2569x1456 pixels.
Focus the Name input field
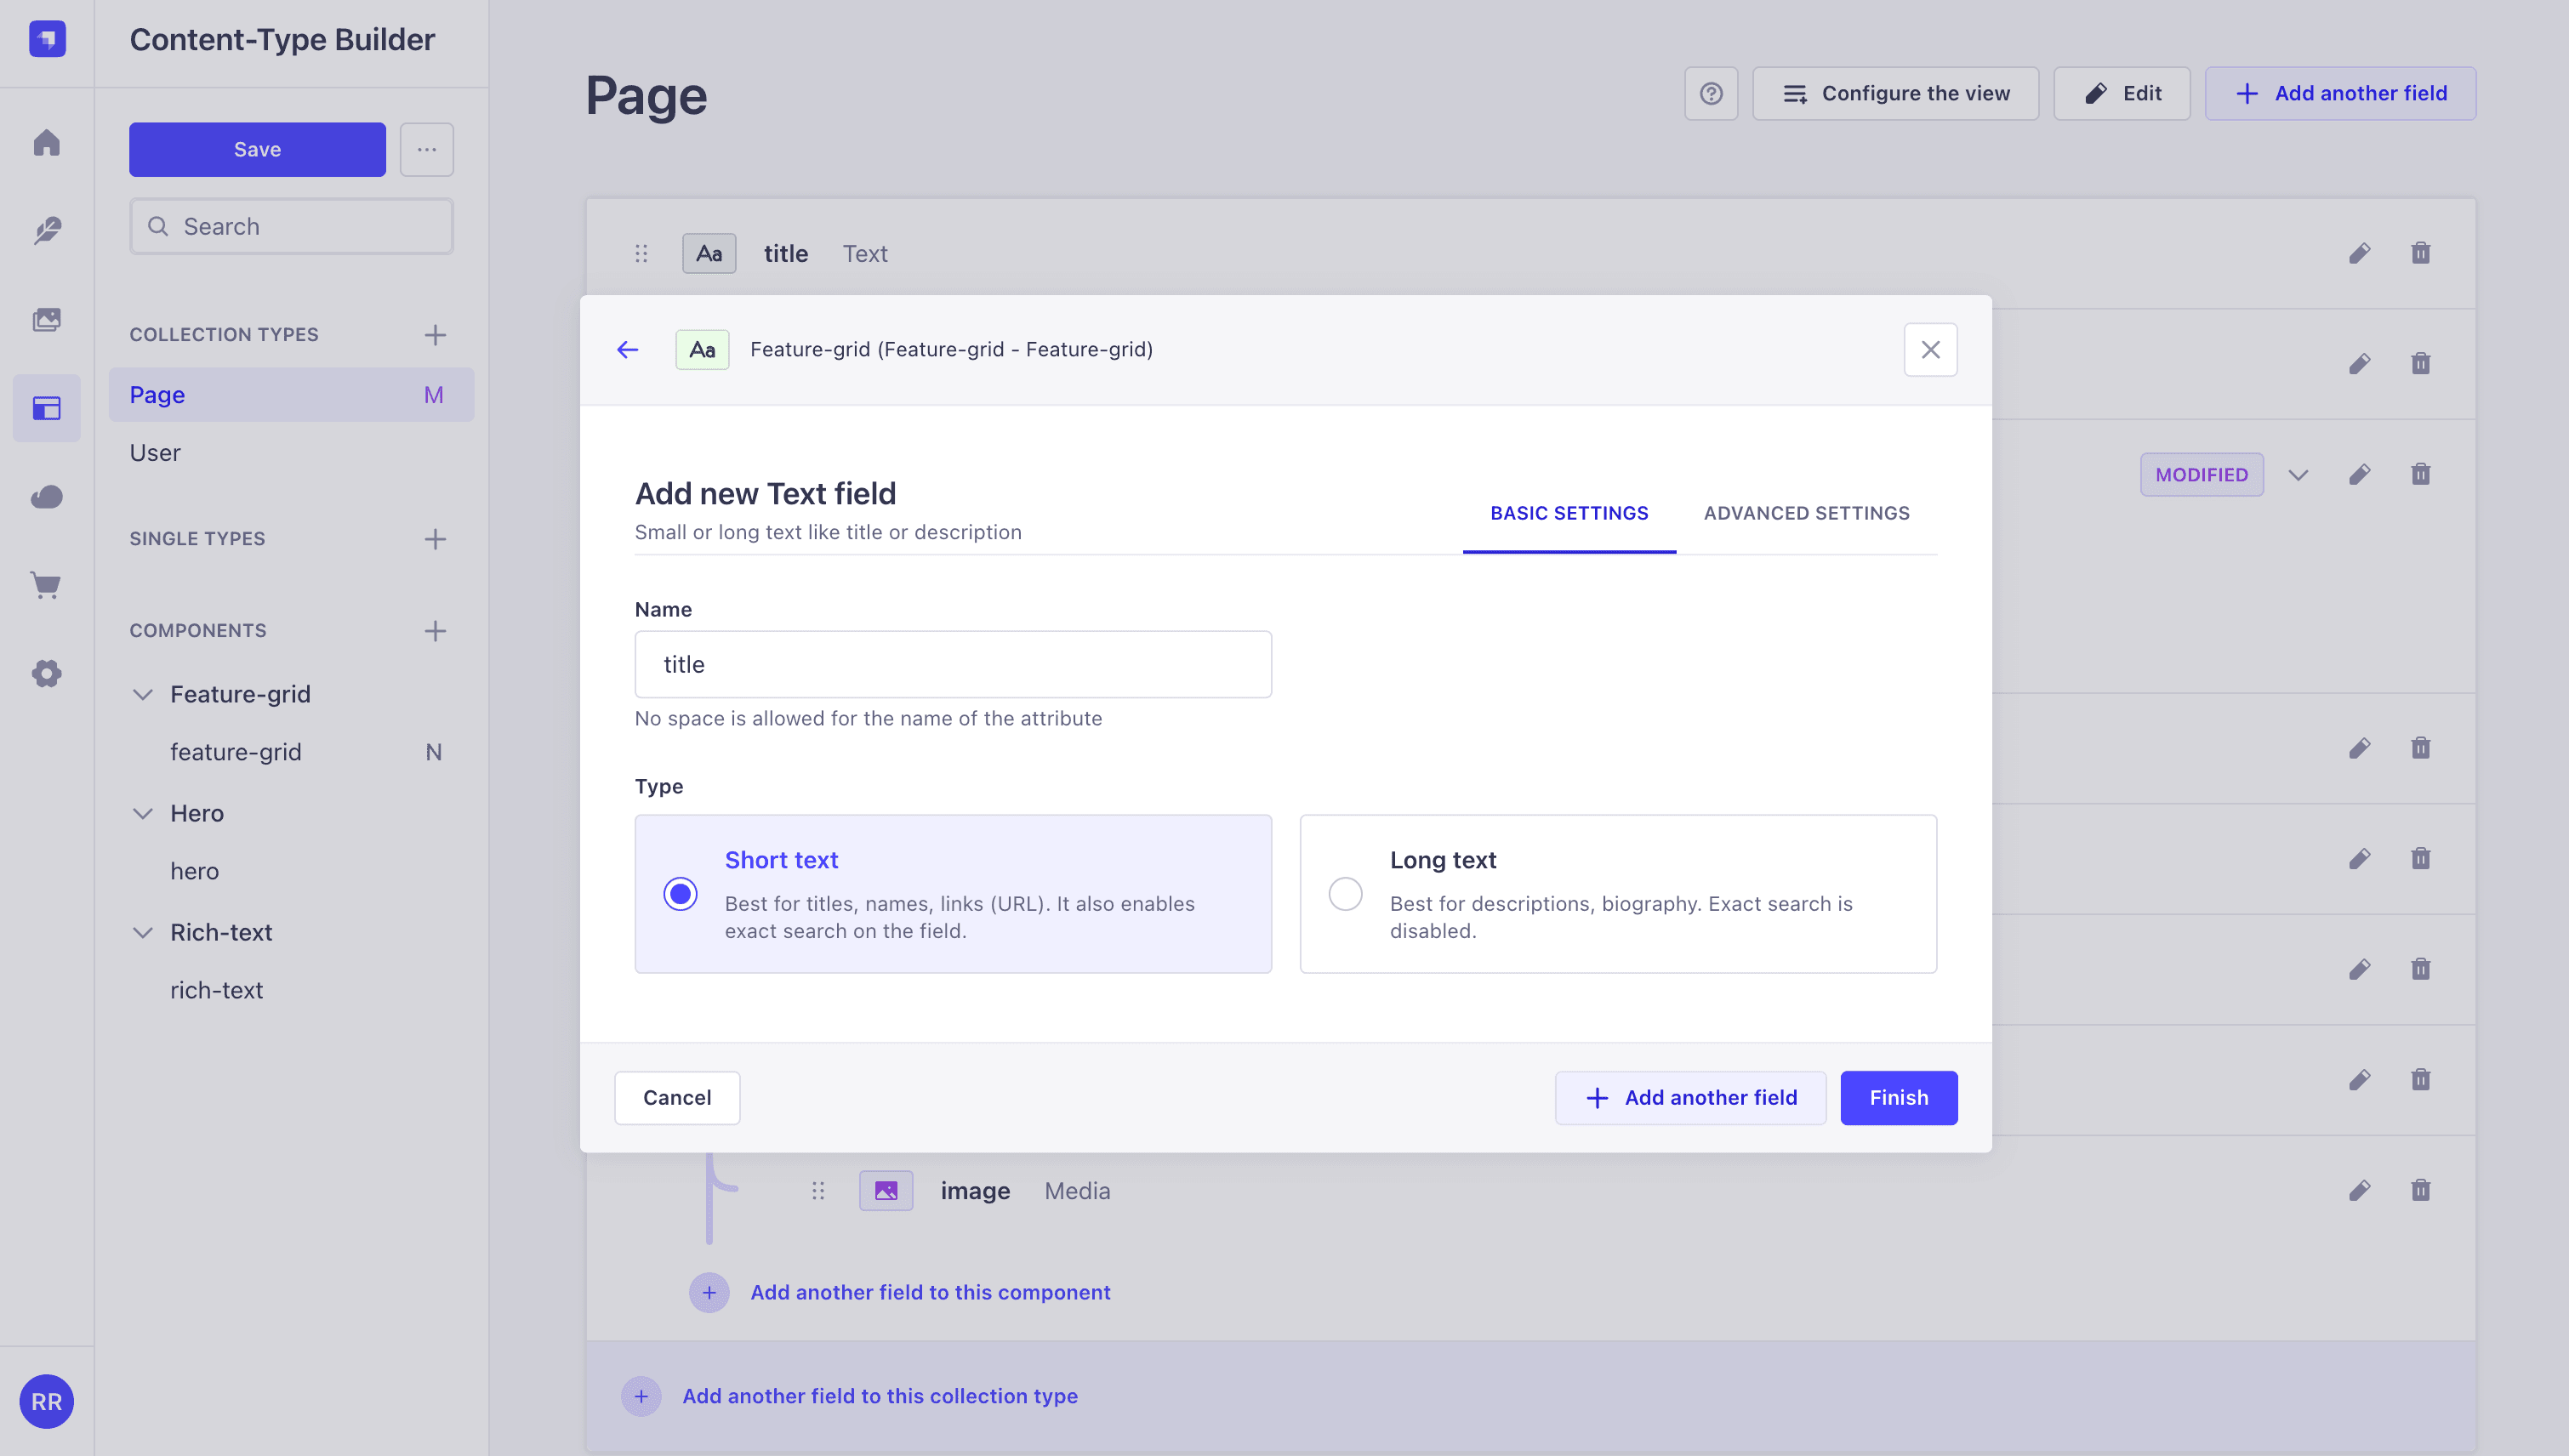point(953,664)
